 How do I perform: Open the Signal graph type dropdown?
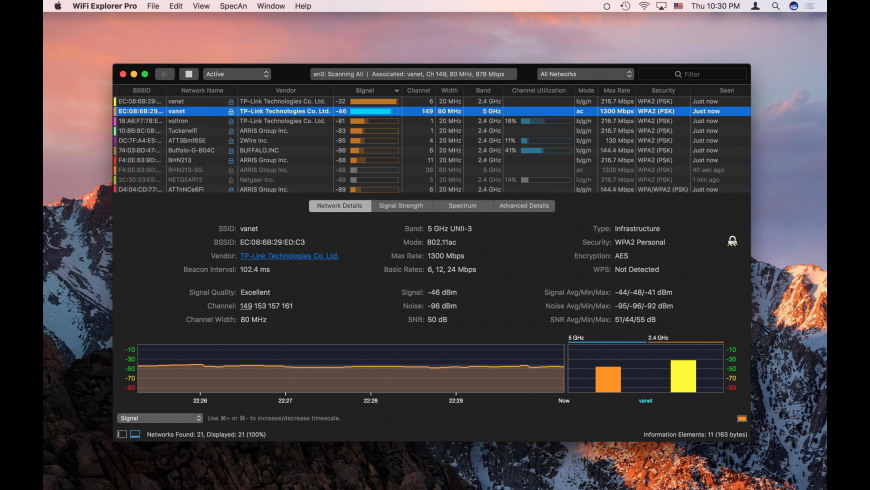[160, 418]
